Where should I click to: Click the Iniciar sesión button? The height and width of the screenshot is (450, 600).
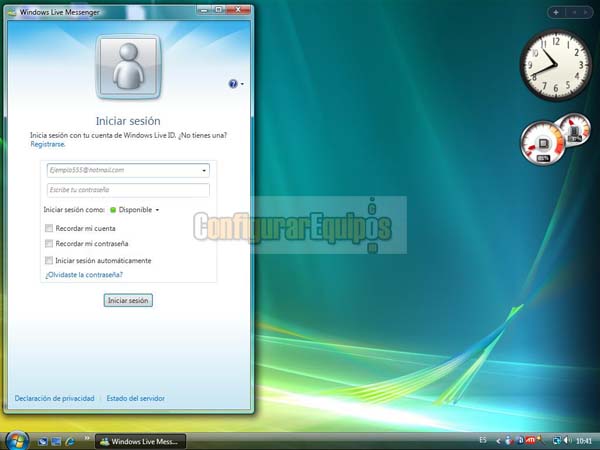(x=128, y=300)
